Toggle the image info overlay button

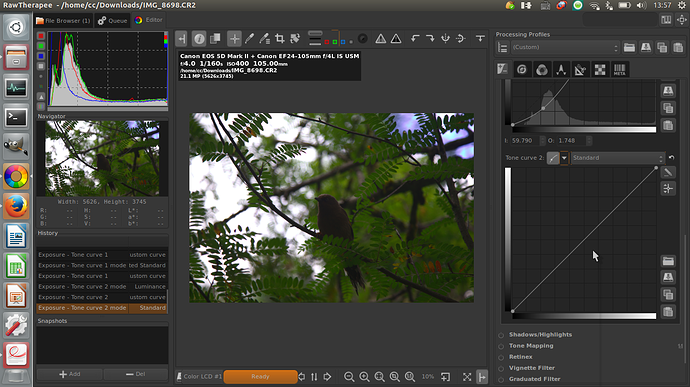pyautogui.click(x=199, y=39)
